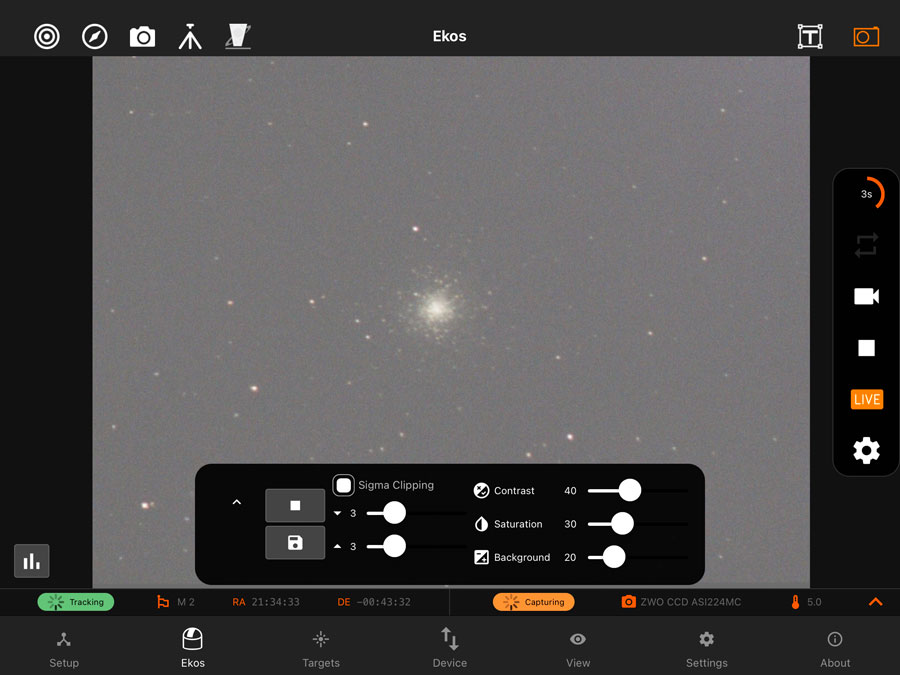900x675 pixels.
Task: Click the green Tracking status badge
Action: pyautogui.click(x=76, y=602)
